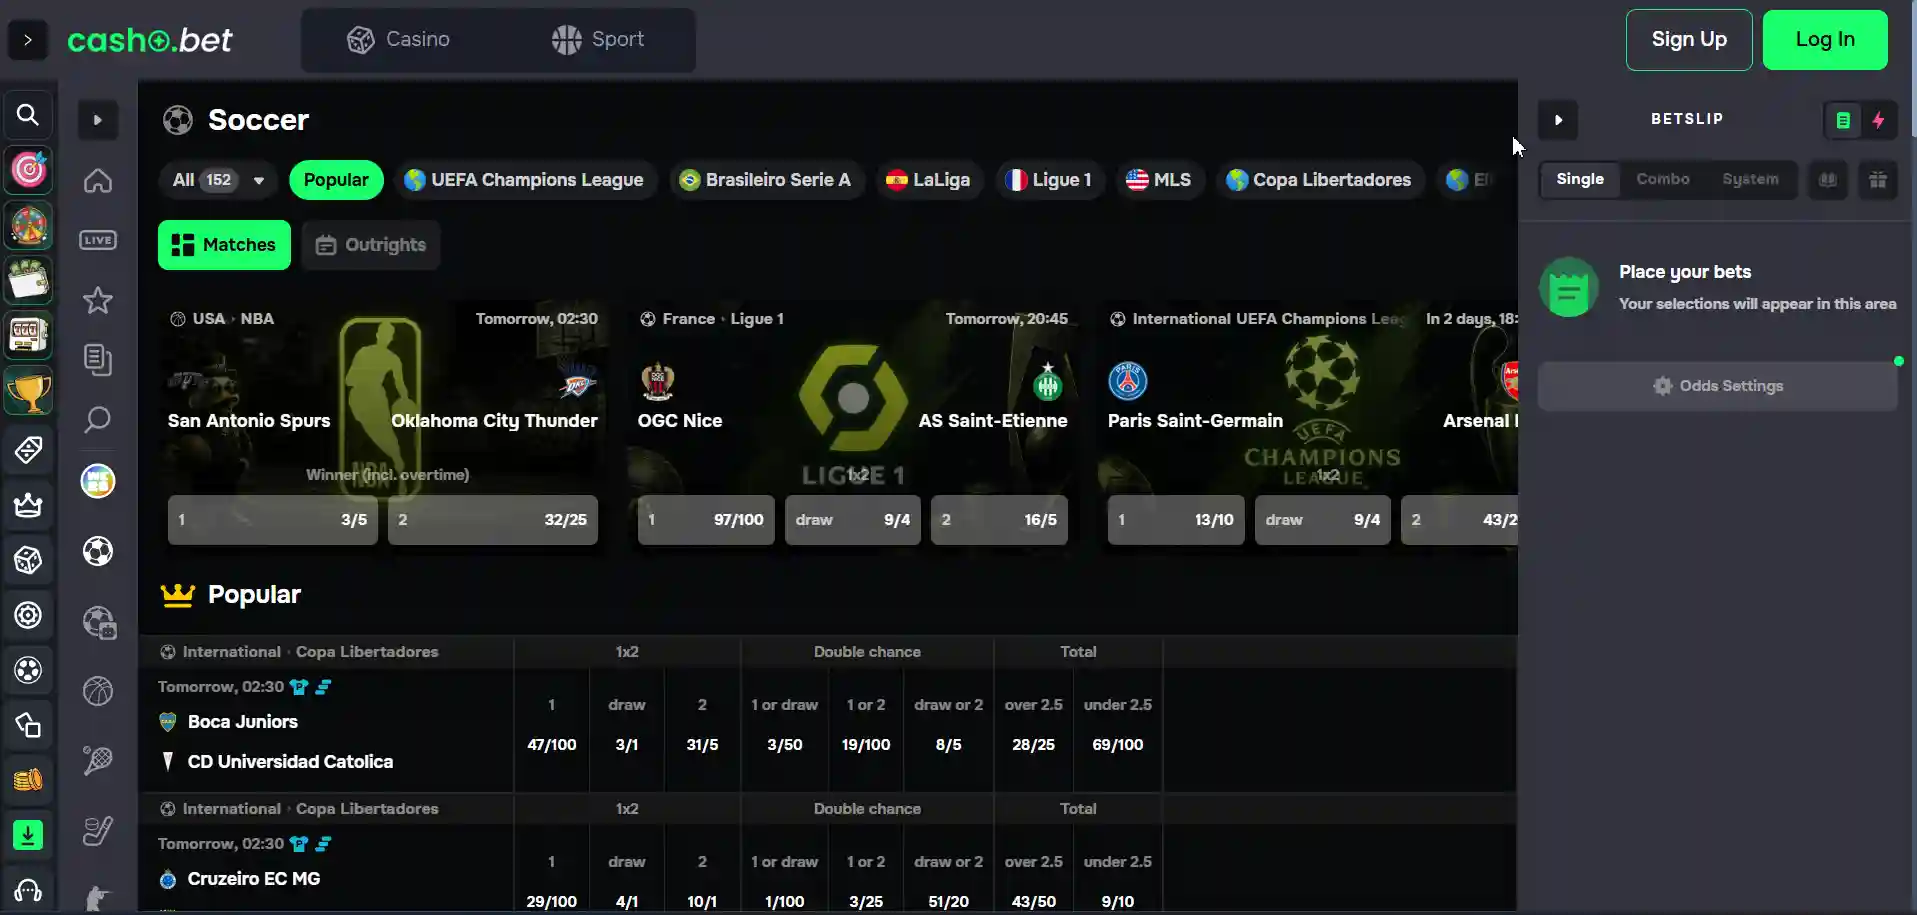Screen dimensions: 1917x915
Task: Collapse the Betslip panel arrow
Action: [x=1558, y=120]
